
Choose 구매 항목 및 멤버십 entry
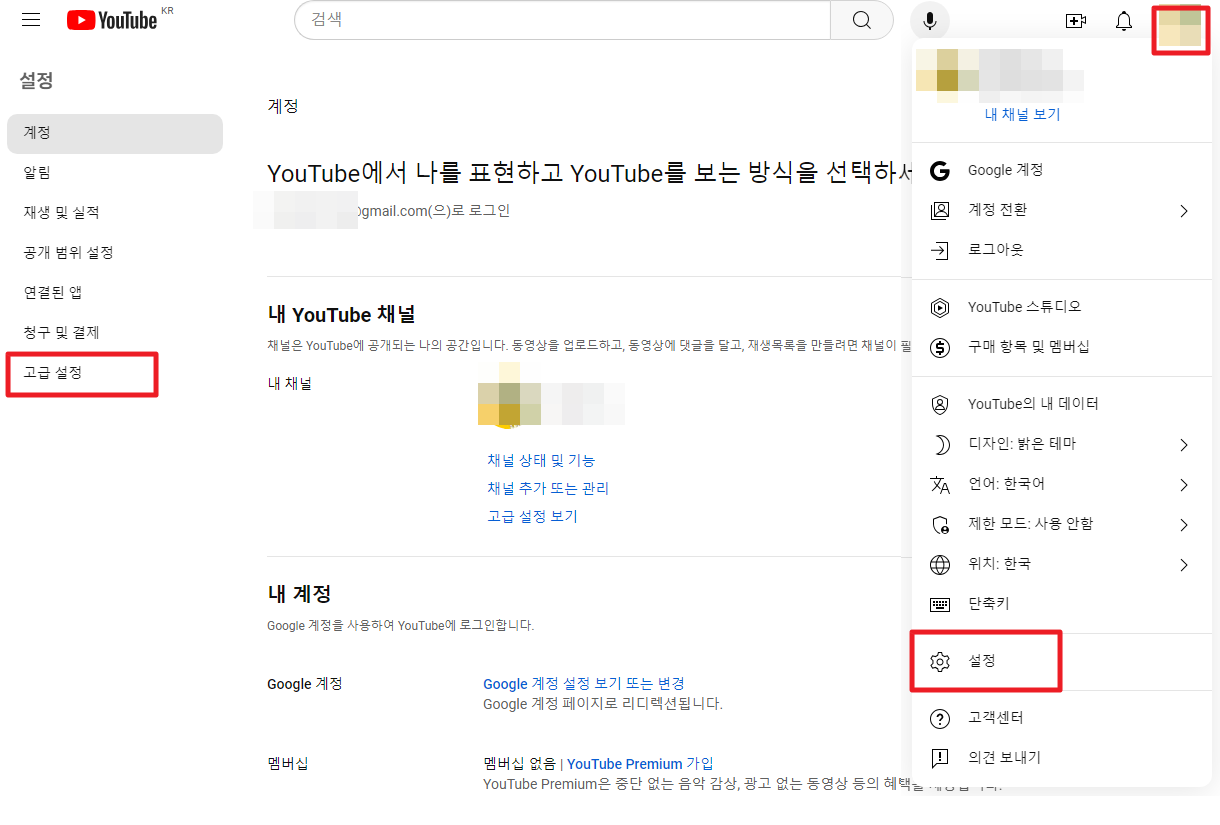pos(1062,347)
